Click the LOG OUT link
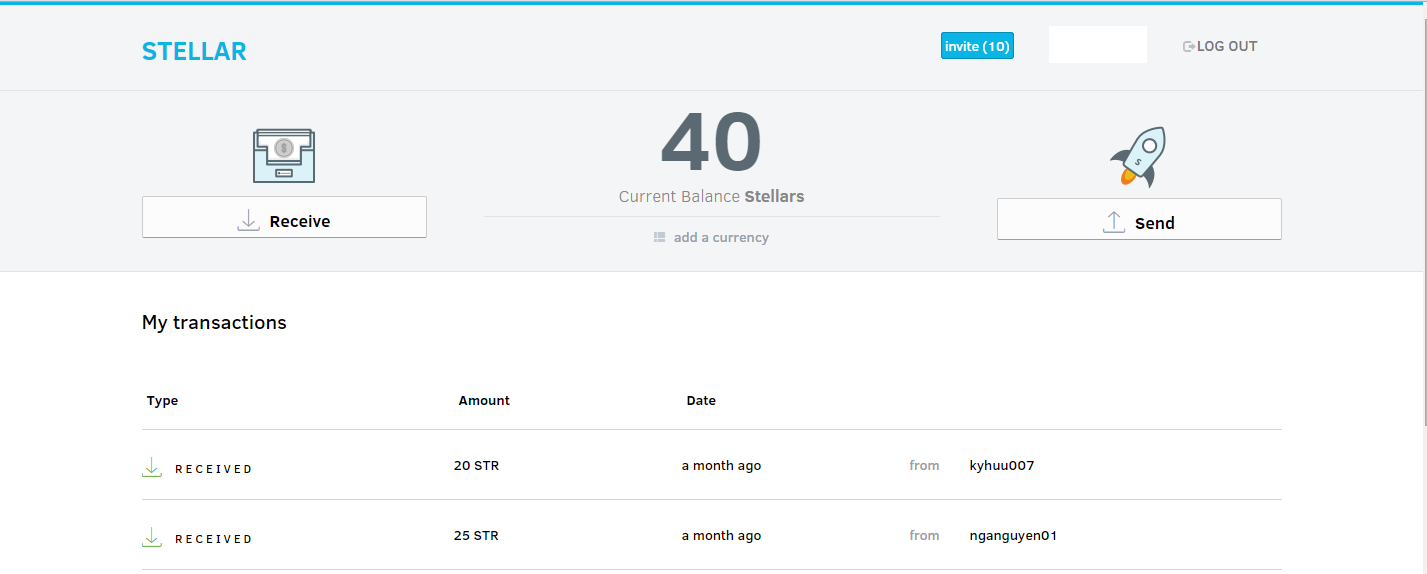 point(1226,46)
